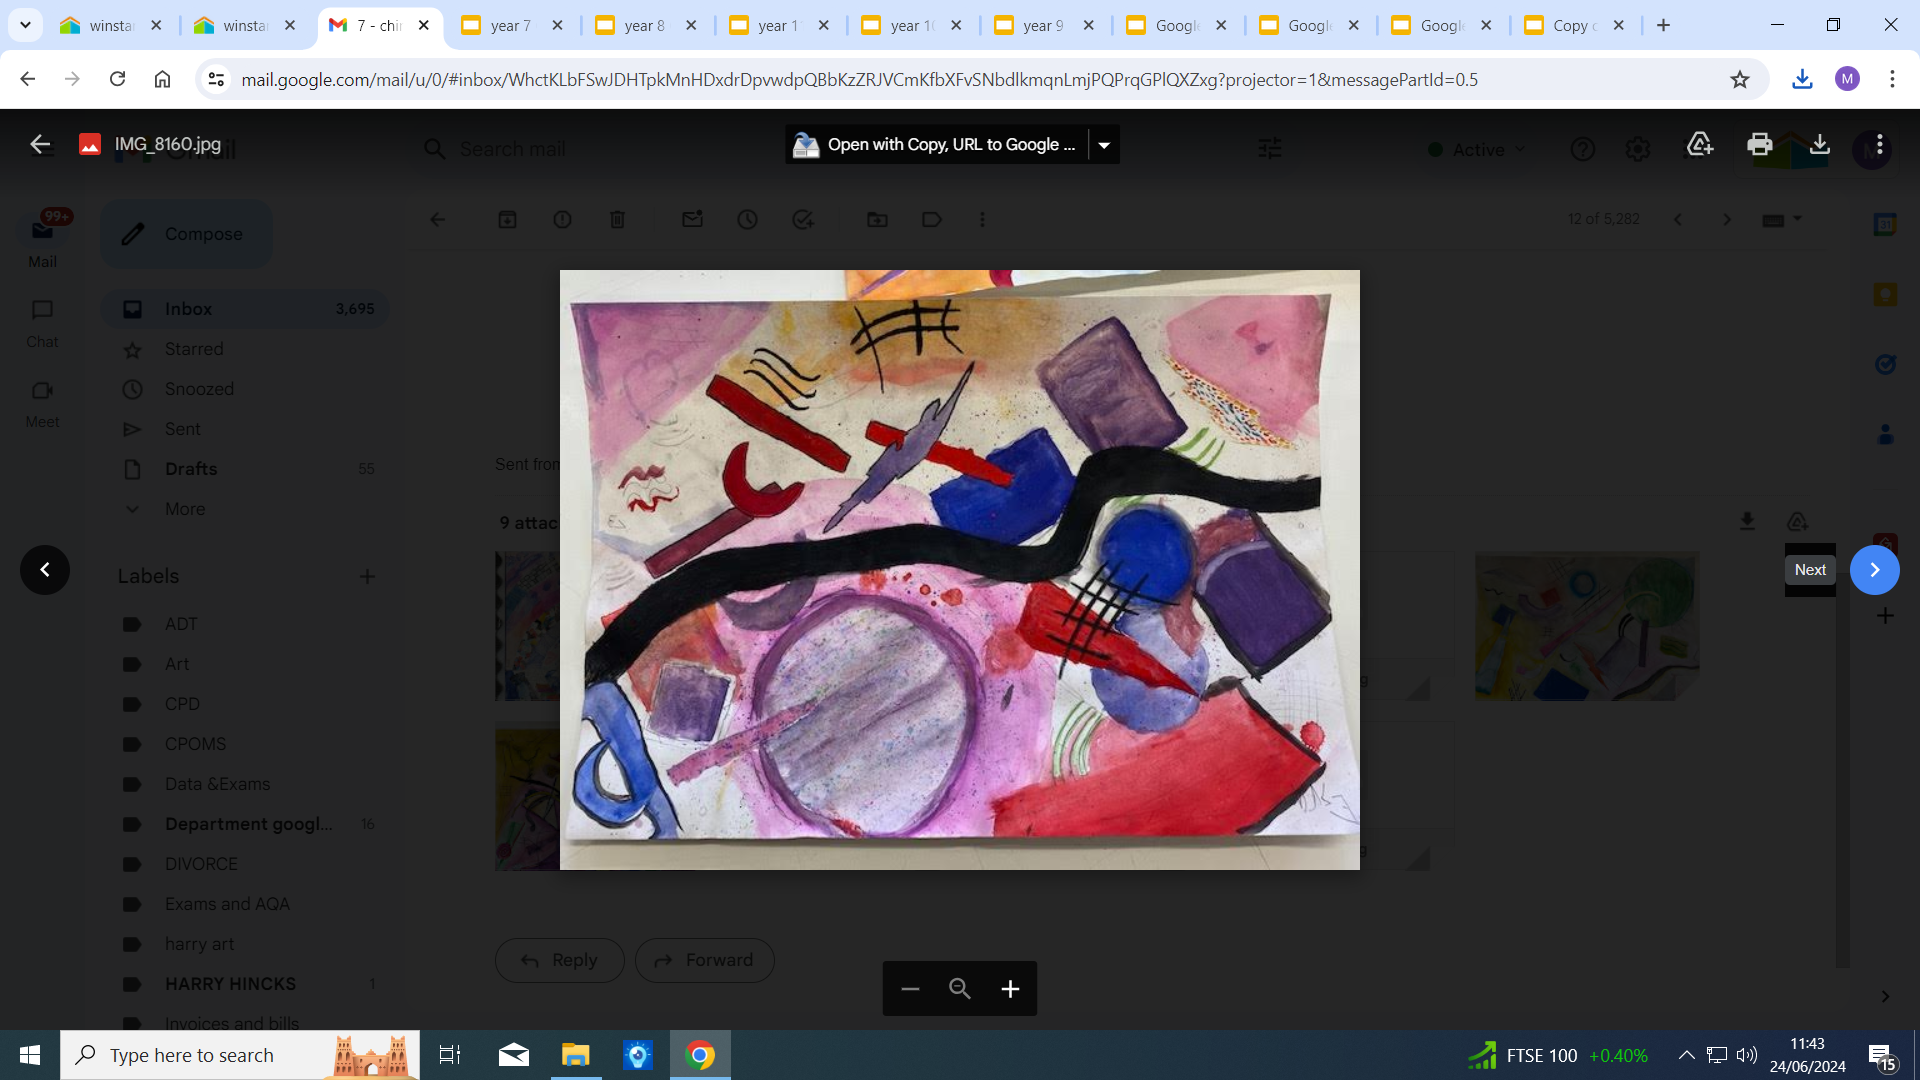Open notification center
The image size is (1920, 1080).
1881,1056
